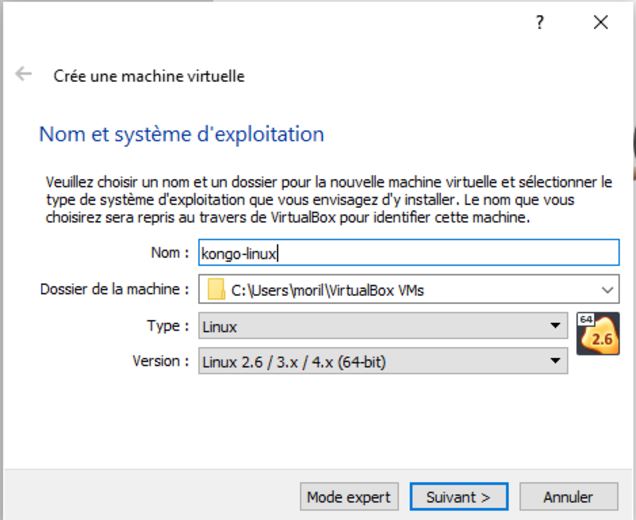Click the path text C:\Users\moril\VirtualBox VMs
Screen dimensions: 636x520
coord(327,291)
